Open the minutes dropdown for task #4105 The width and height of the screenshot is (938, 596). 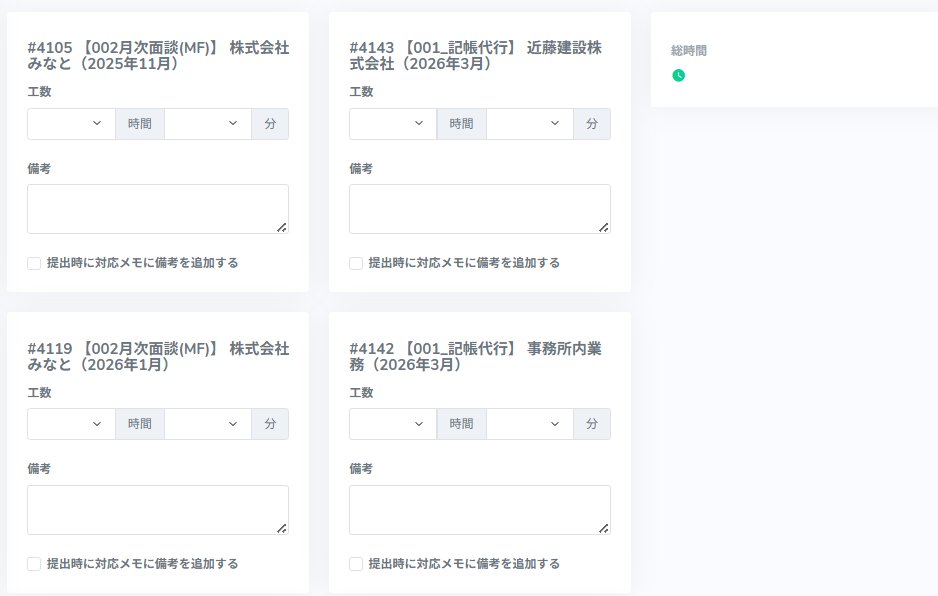click(x=207, y=124)
